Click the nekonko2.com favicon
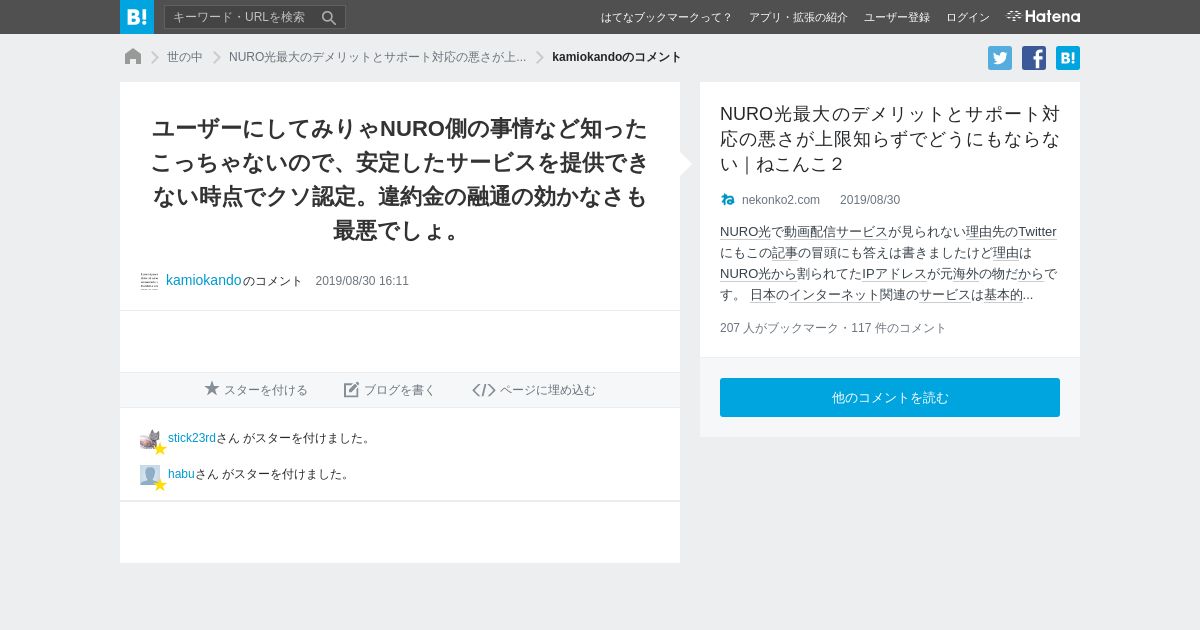The height and width of the screenshot is (630, 1200). pos(728,200)
